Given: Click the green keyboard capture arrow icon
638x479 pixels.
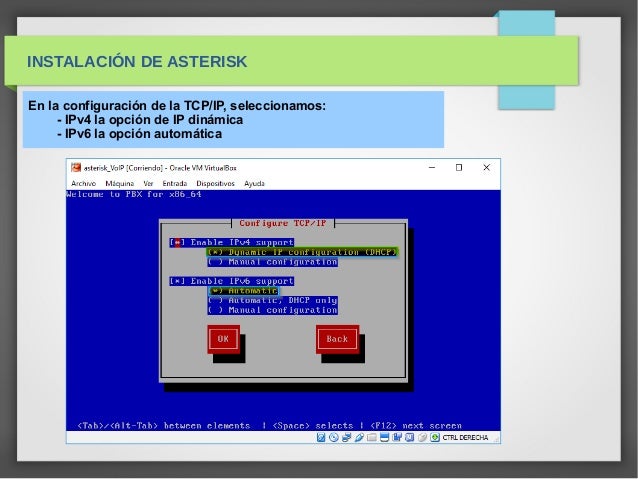Looking at the screenshot, I should point(435,437).
